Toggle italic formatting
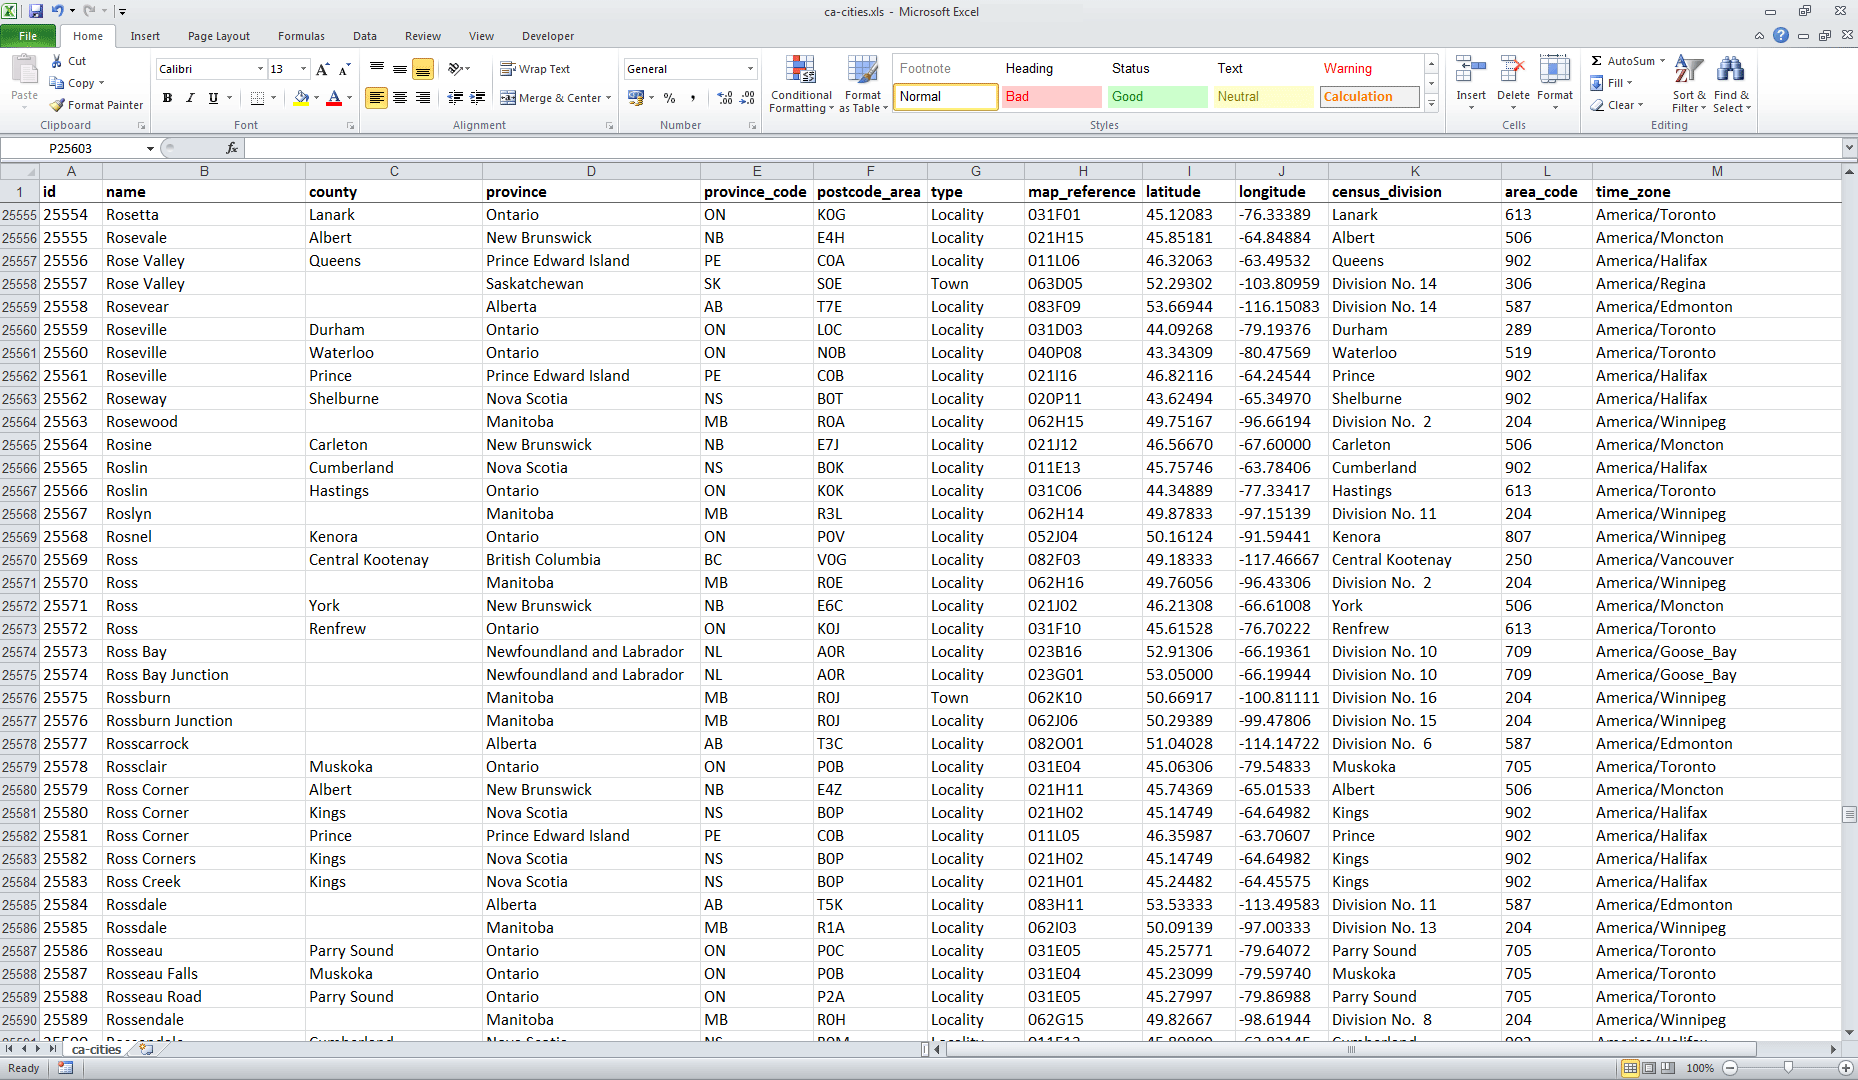 point(189,98)
